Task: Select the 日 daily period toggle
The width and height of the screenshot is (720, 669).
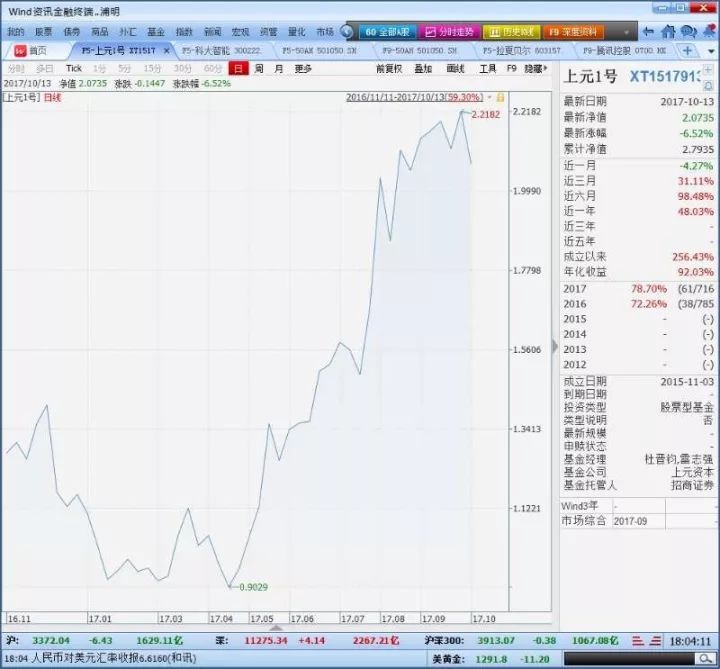Action: pyautogui.click(x=237, y=69)
